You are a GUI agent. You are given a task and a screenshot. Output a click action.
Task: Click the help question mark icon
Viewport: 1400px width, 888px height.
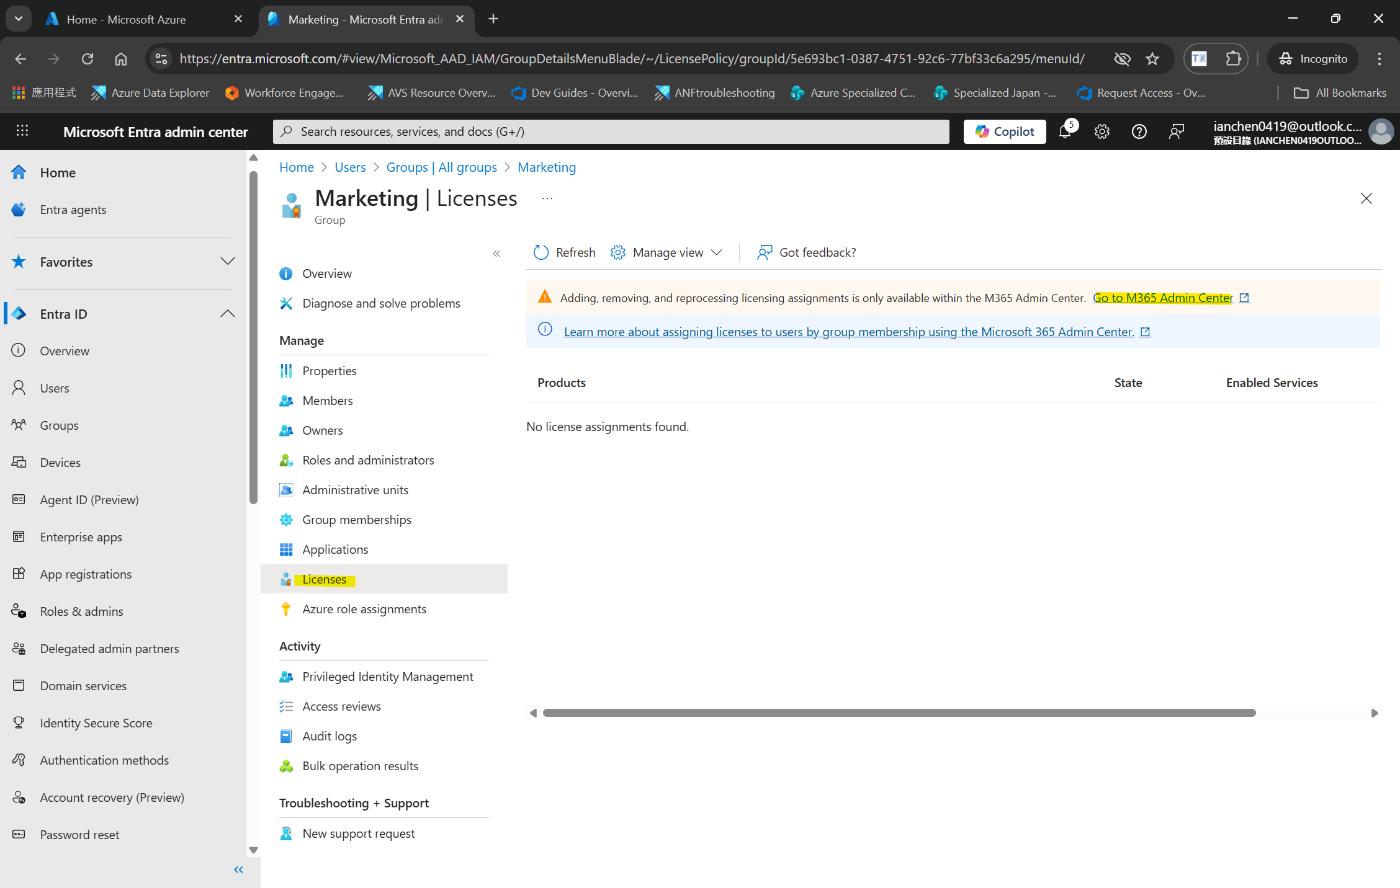[1139, 132]
